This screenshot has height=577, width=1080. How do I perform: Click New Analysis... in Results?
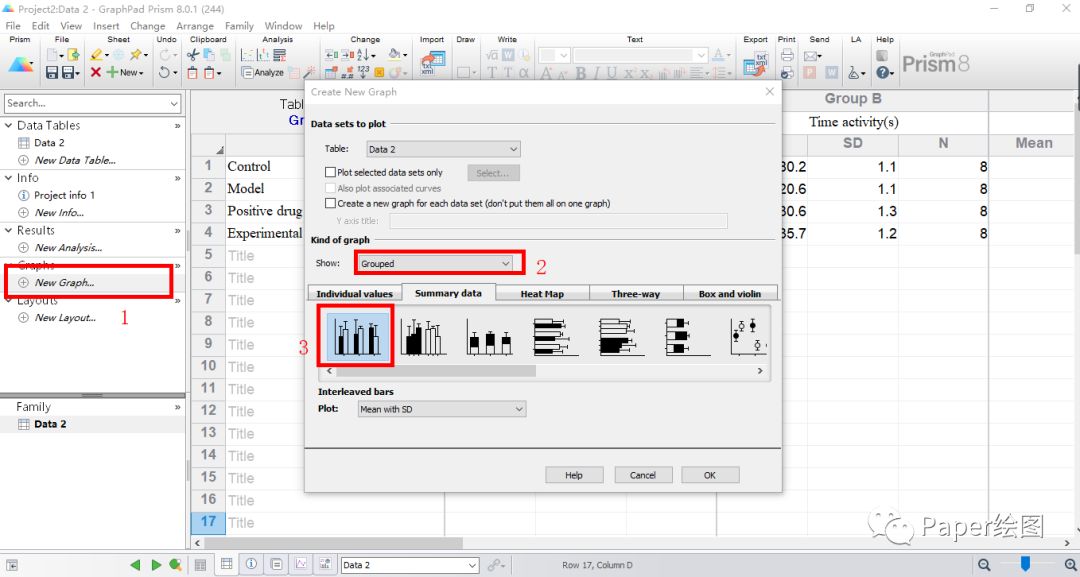coord(68,247)
